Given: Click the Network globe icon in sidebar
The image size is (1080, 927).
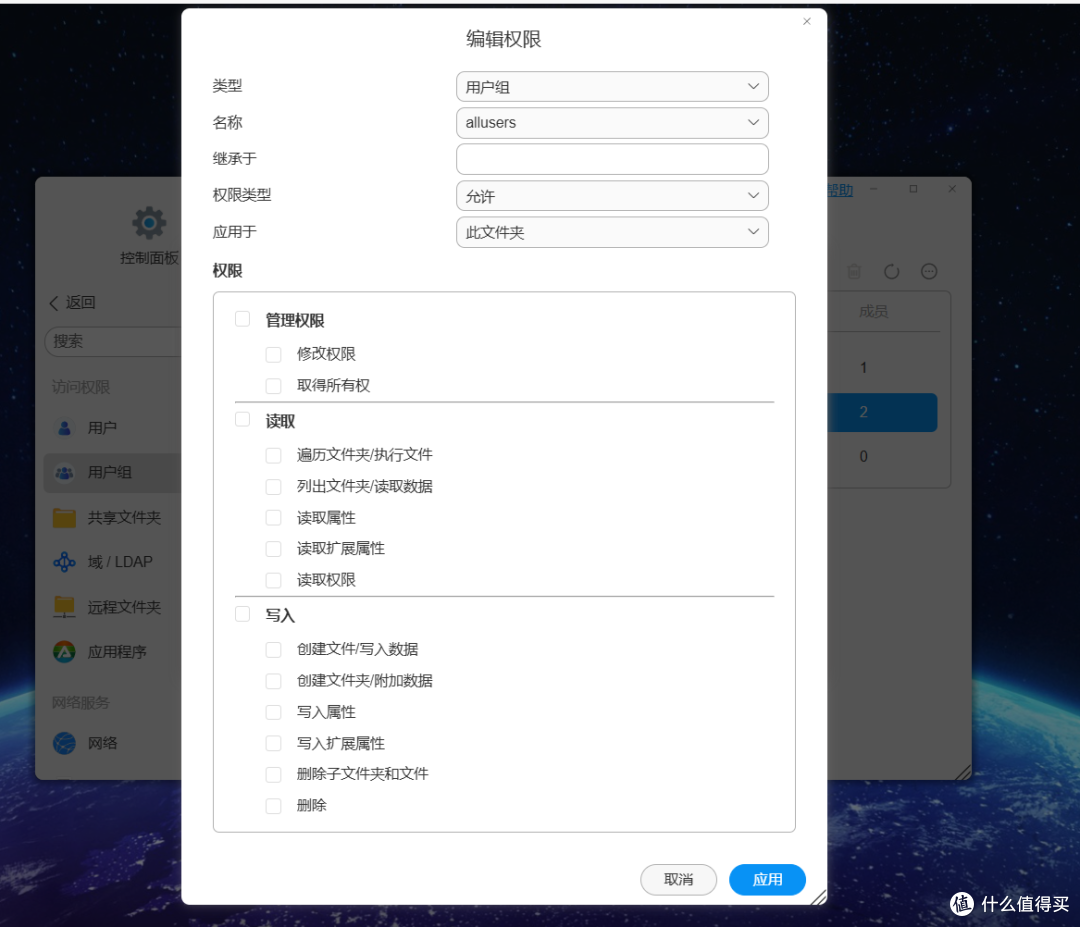Looking at the screenshot, I should (64, 743).
